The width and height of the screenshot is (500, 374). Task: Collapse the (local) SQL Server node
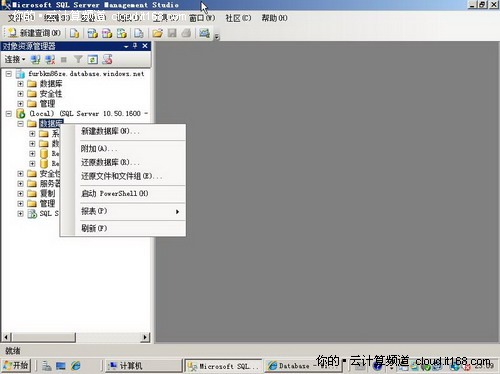tap(9, 114)
